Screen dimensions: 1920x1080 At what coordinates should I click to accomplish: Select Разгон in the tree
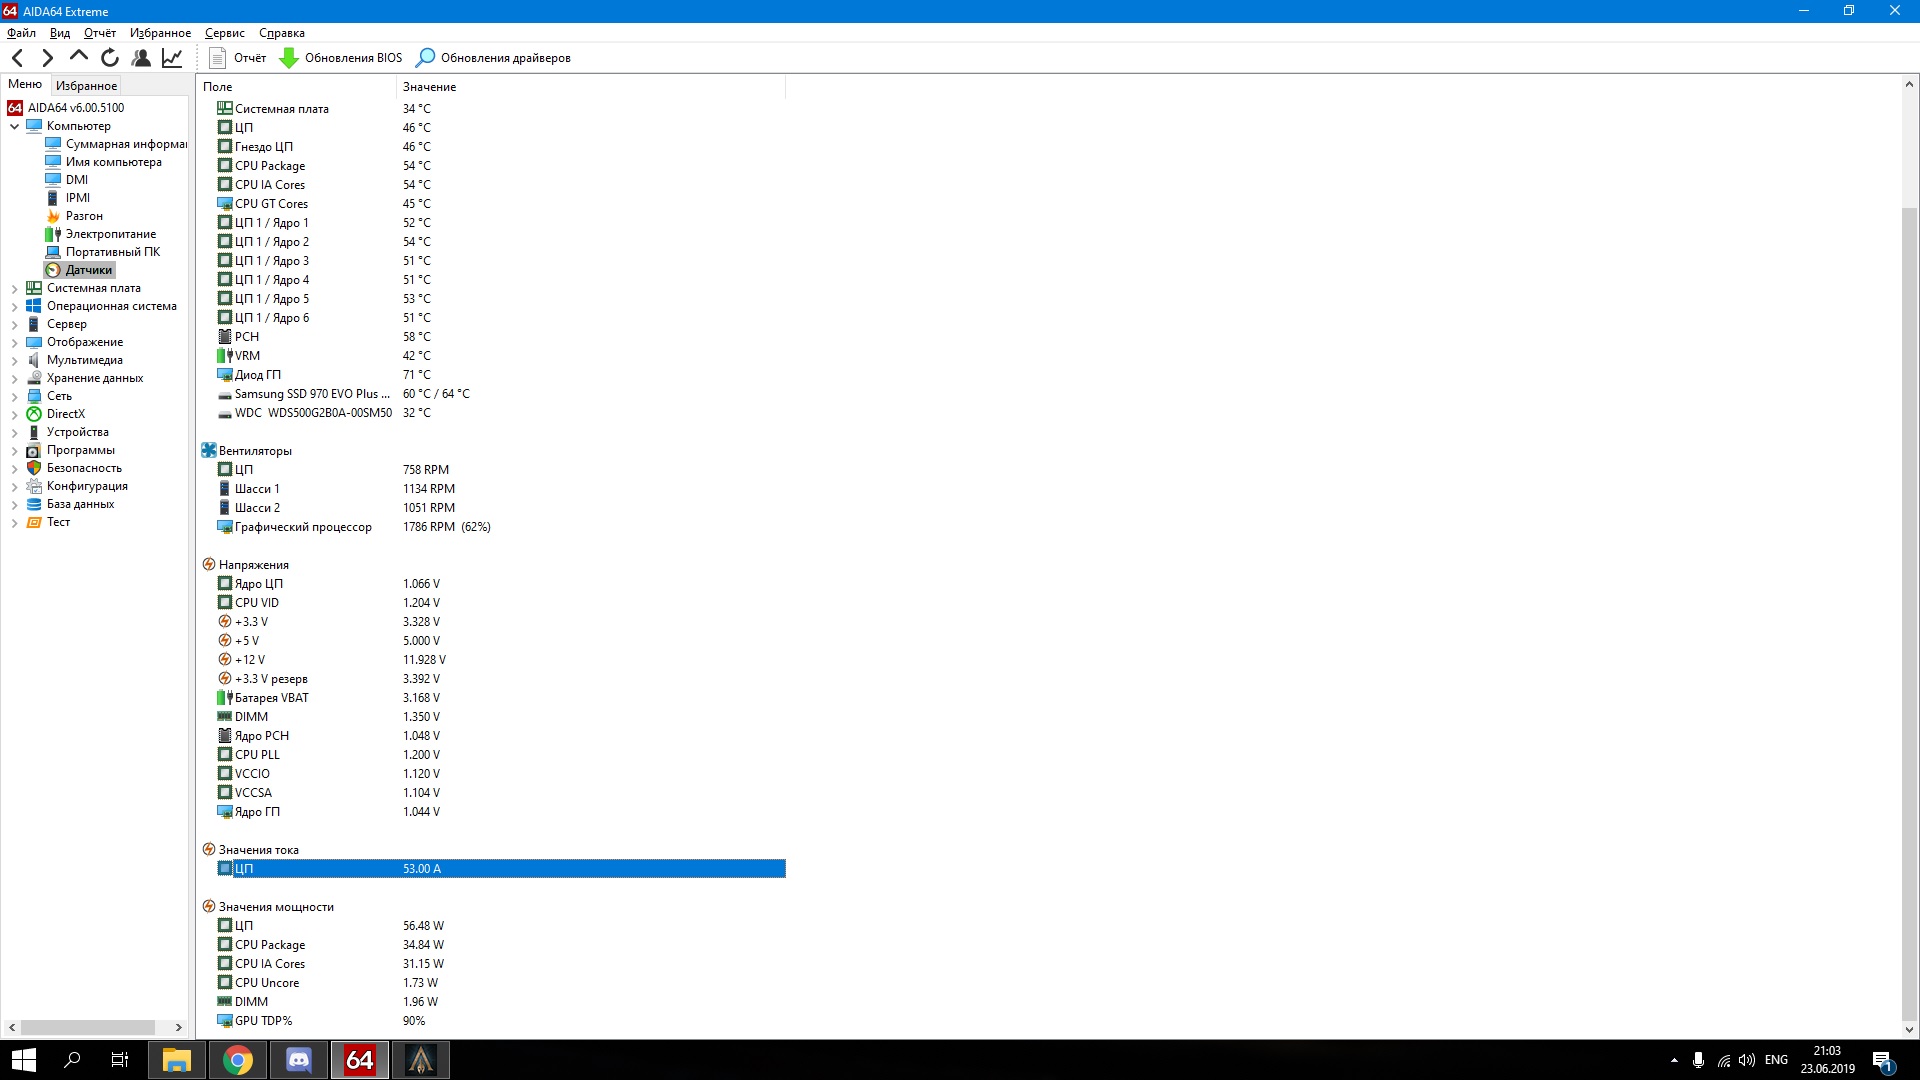[84, 216]
